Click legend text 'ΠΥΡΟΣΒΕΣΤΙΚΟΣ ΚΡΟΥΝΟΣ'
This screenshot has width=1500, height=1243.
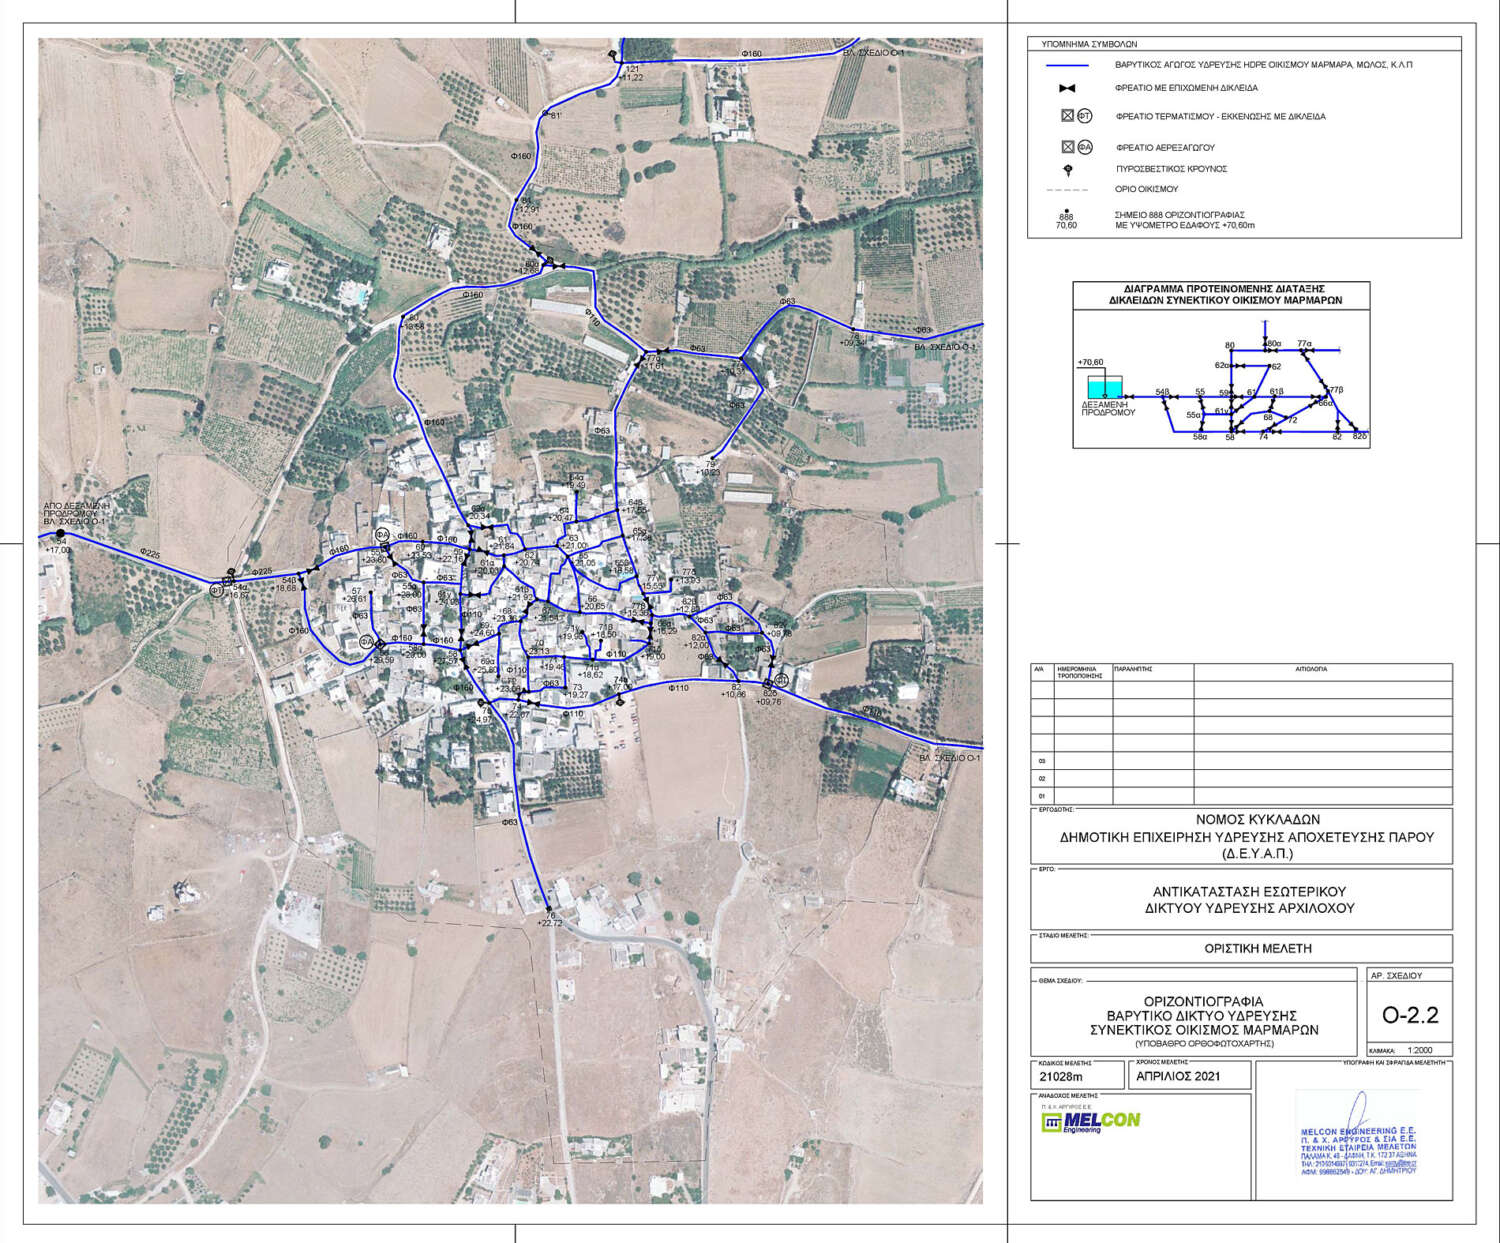[x=1171, y=169]
